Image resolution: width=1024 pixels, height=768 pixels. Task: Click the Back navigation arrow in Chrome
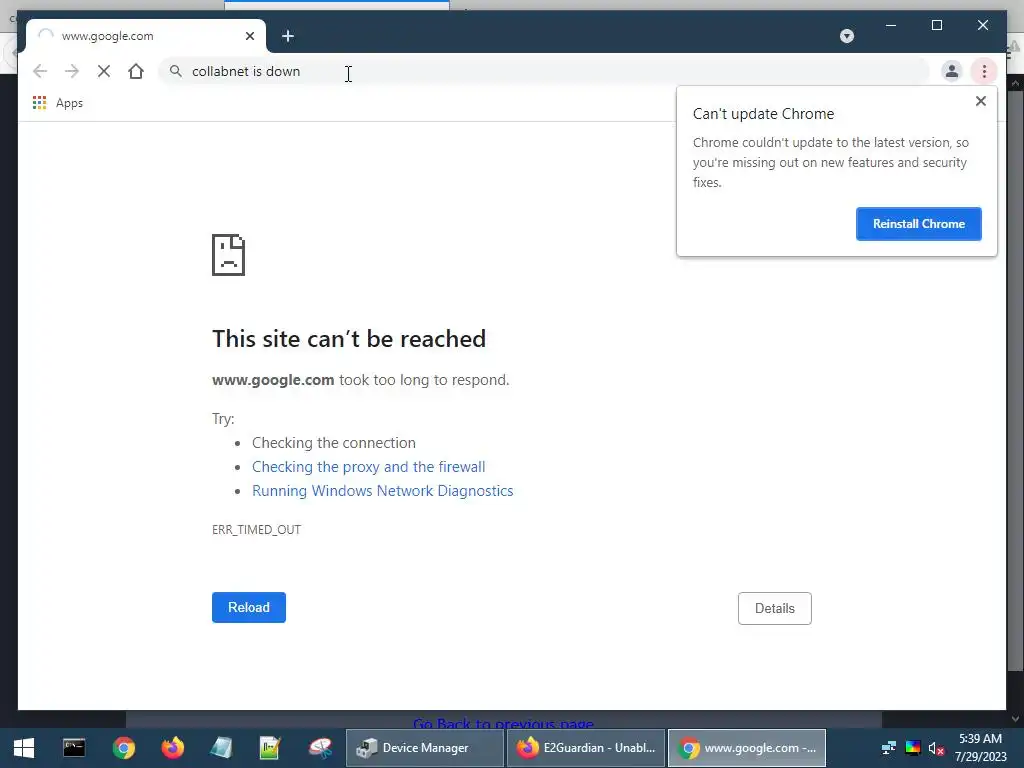tap(40, 71)
